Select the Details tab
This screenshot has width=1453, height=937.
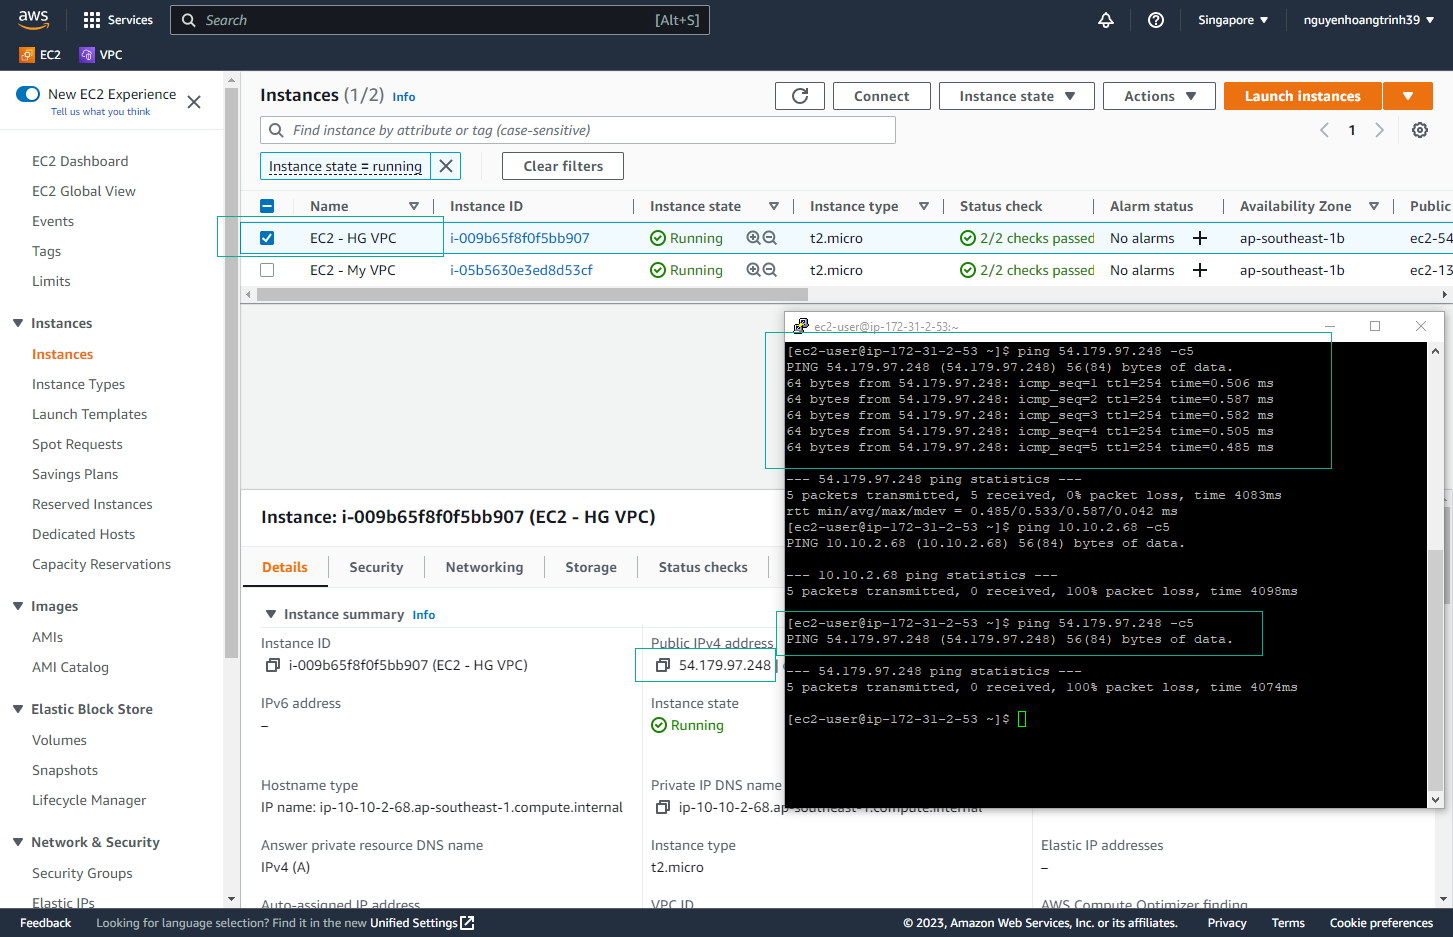[x=285, y=567]
